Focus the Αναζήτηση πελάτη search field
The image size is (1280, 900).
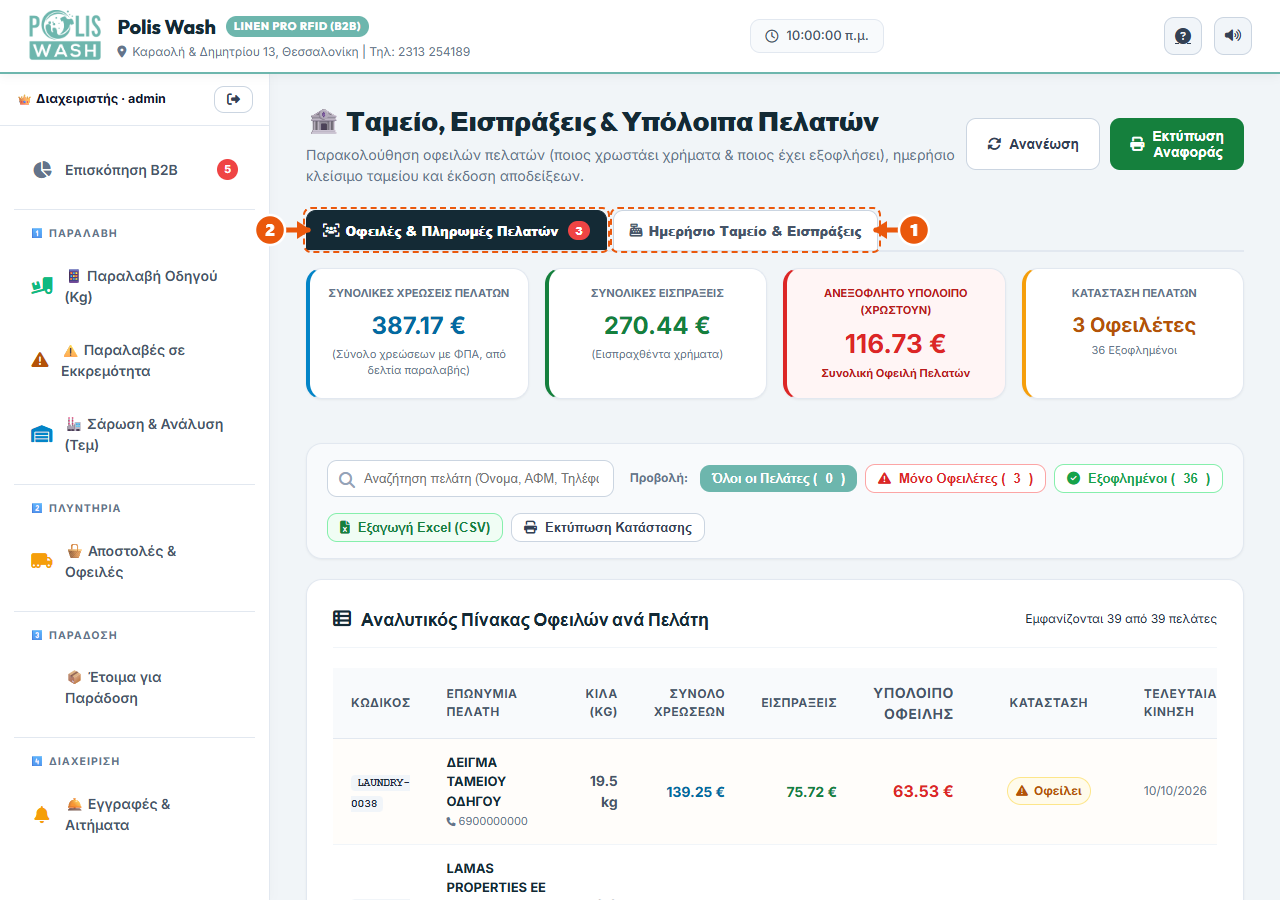(470, 479)
